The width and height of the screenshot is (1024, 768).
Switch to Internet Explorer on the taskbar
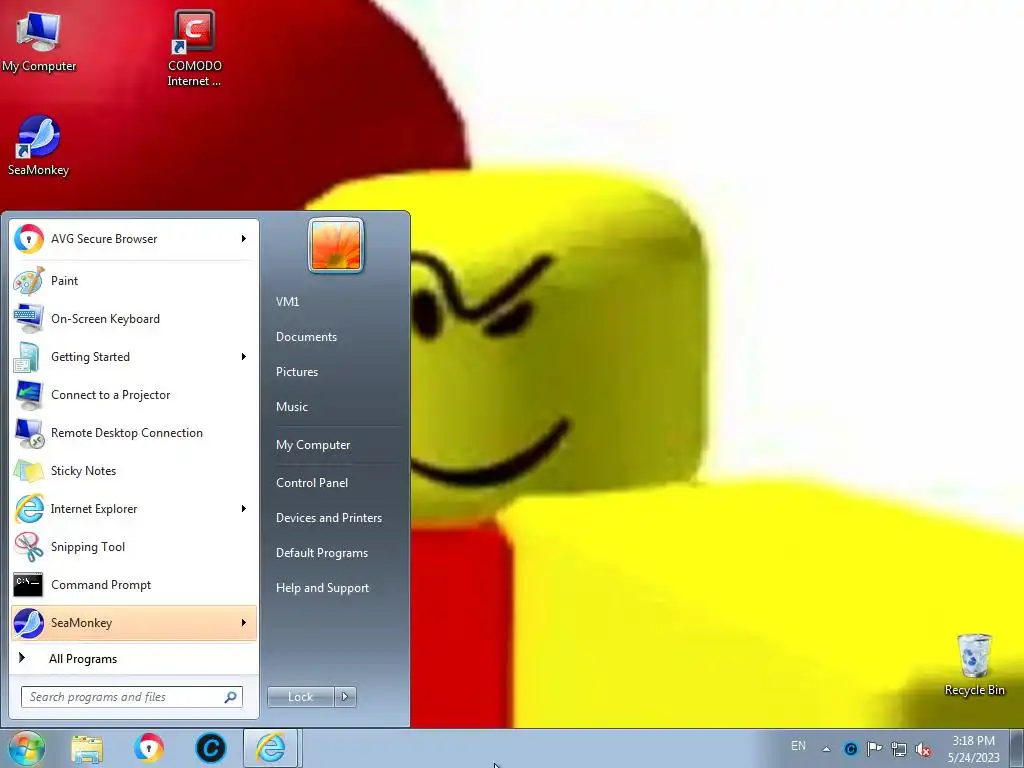pyautogui.click(x=271, y=748)
